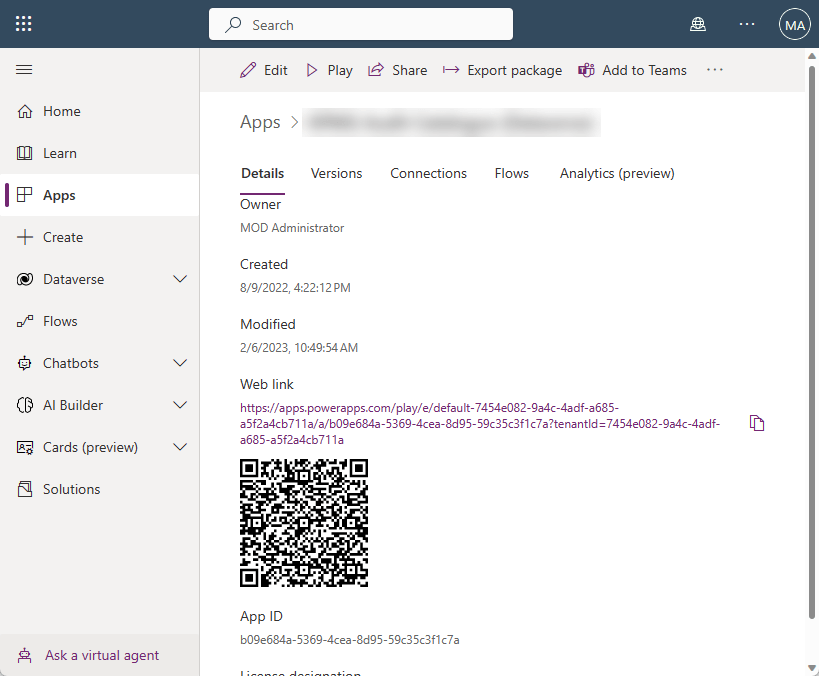Open Learn in the sidebar
819x676 pixels.
point(99,153)
